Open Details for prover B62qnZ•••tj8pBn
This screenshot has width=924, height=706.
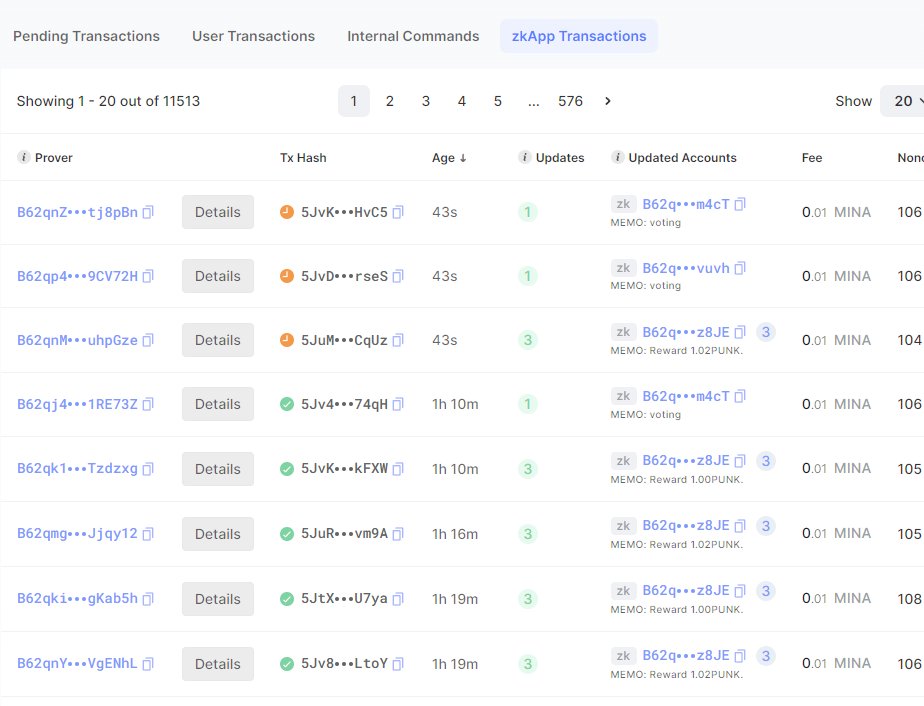(x=218, y=212)
